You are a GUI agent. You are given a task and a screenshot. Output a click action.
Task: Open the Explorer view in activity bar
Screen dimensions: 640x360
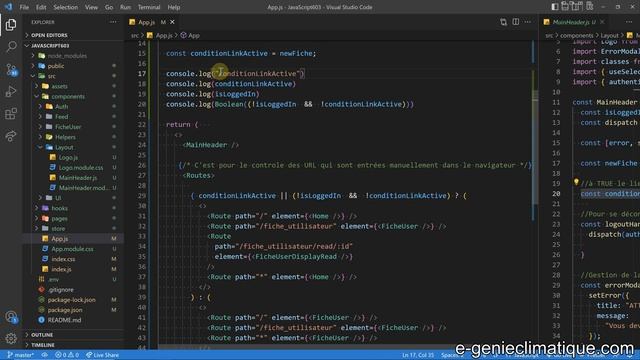[11, 25]
